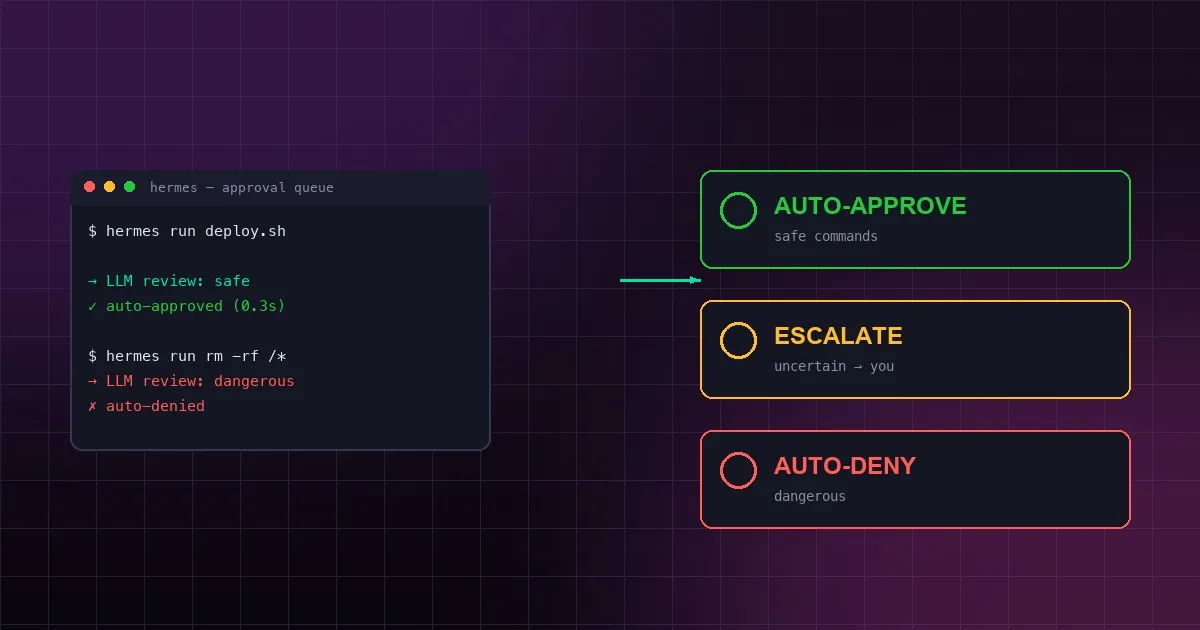Select the AUTO-DENY red circle

pos(738,471)
